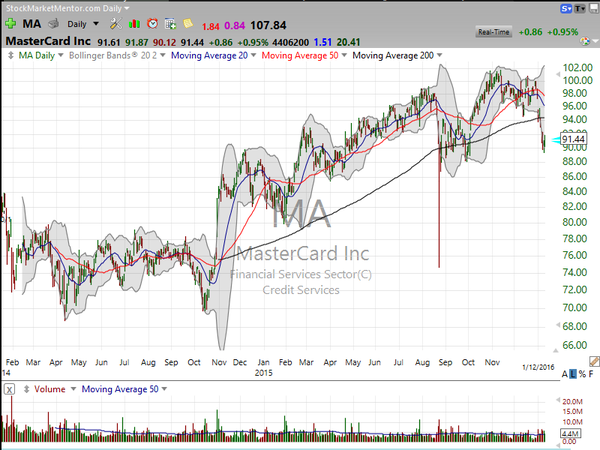
Task: Click the Nov 2015 label on time axis
Action: 492,362
